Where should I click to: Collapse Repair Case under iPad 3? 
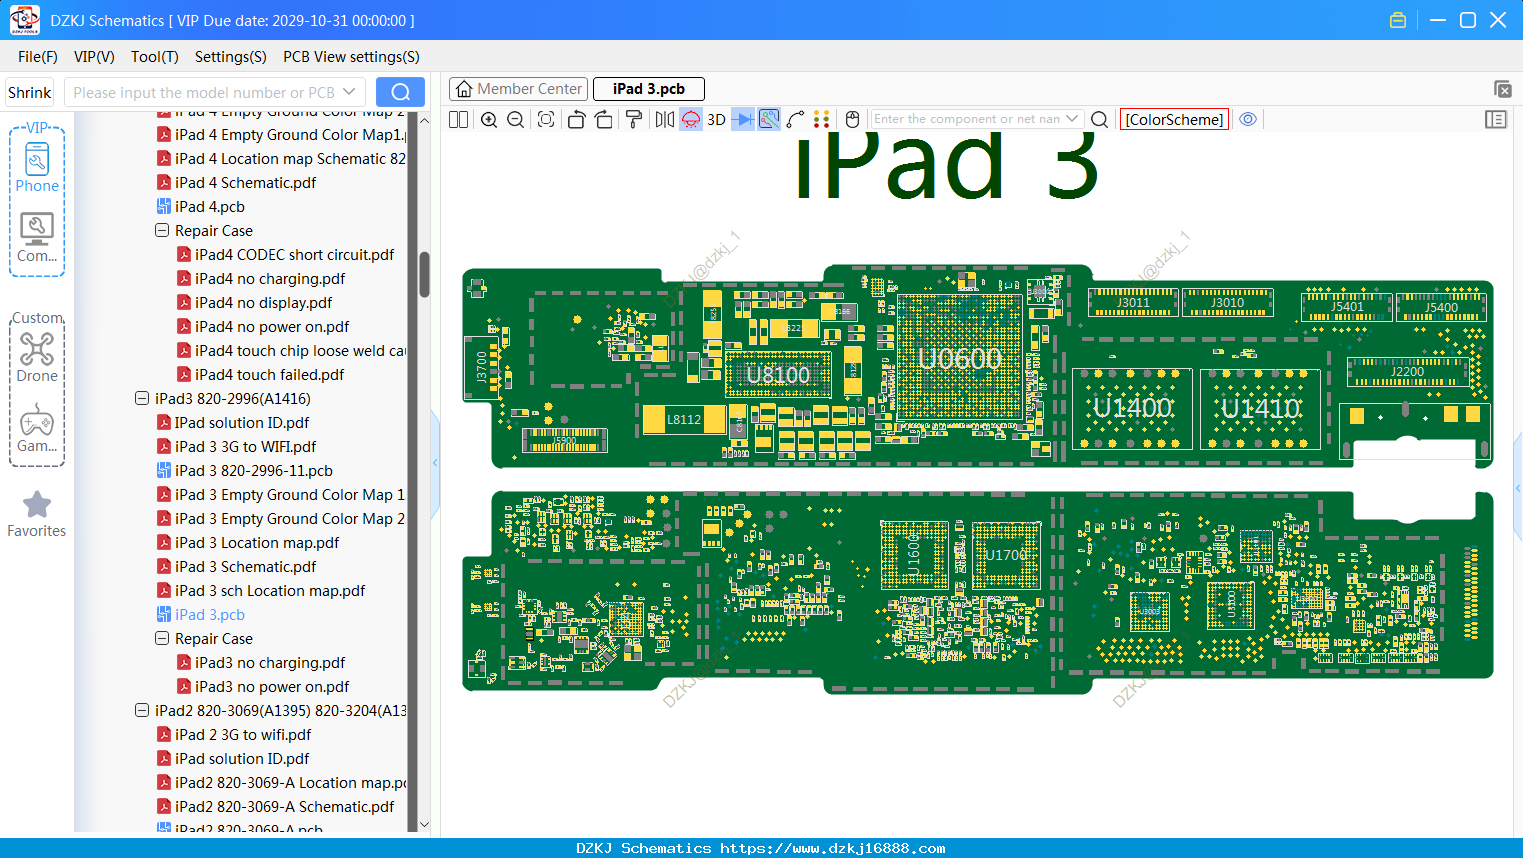tap(162, 638)
